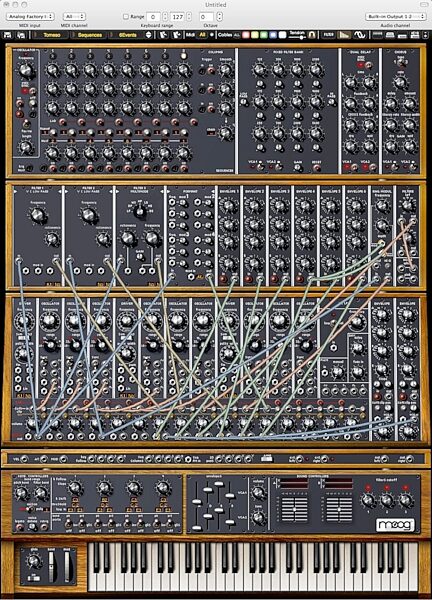Open the Sequences sub-bank selector

point(90,35)
